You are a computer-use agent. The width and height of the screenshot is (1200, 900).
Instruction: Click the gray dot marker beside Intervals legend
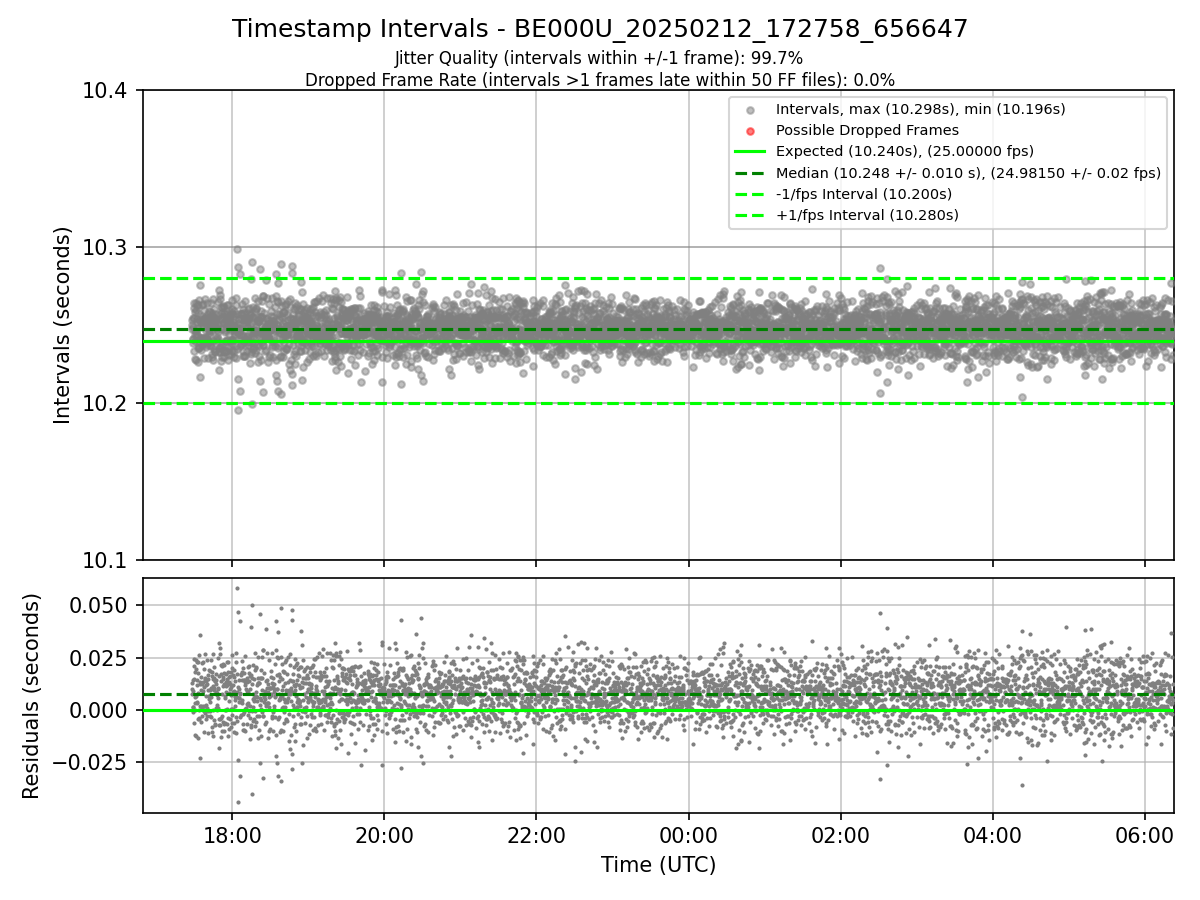point(750,110)
